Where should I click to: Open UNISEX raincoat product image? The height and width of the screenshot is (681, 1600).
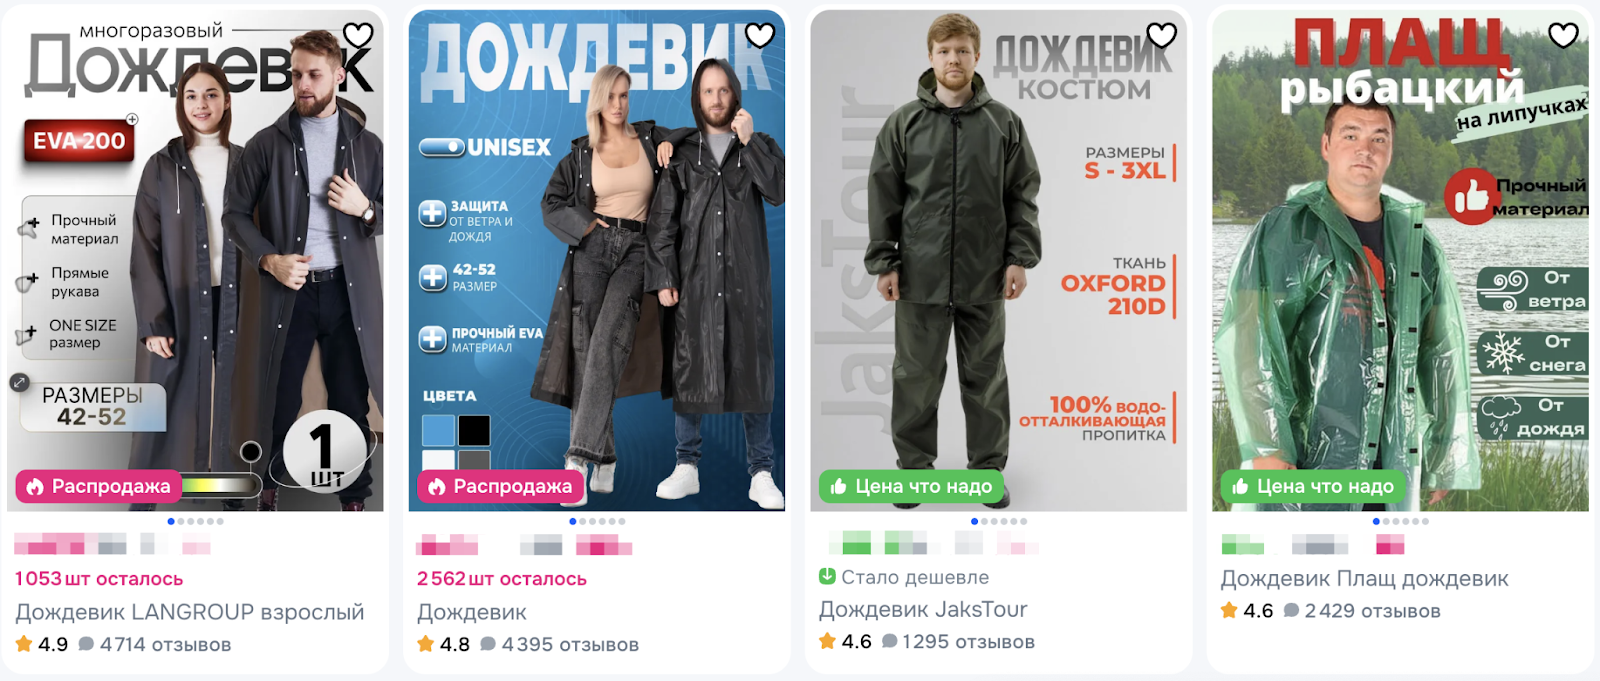click(x=597, y=260)
